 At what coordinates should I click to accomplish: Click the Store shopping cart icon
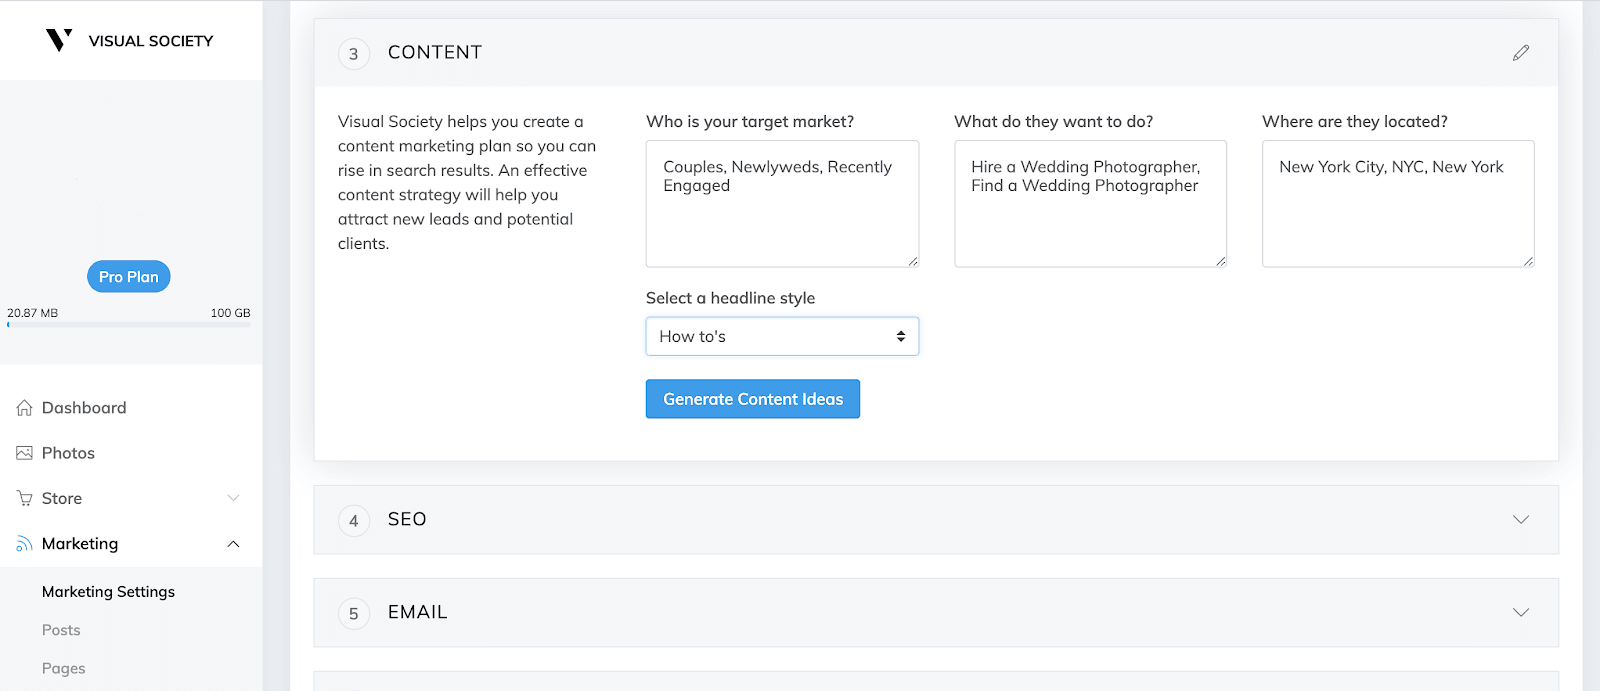(x=25, y=498)
